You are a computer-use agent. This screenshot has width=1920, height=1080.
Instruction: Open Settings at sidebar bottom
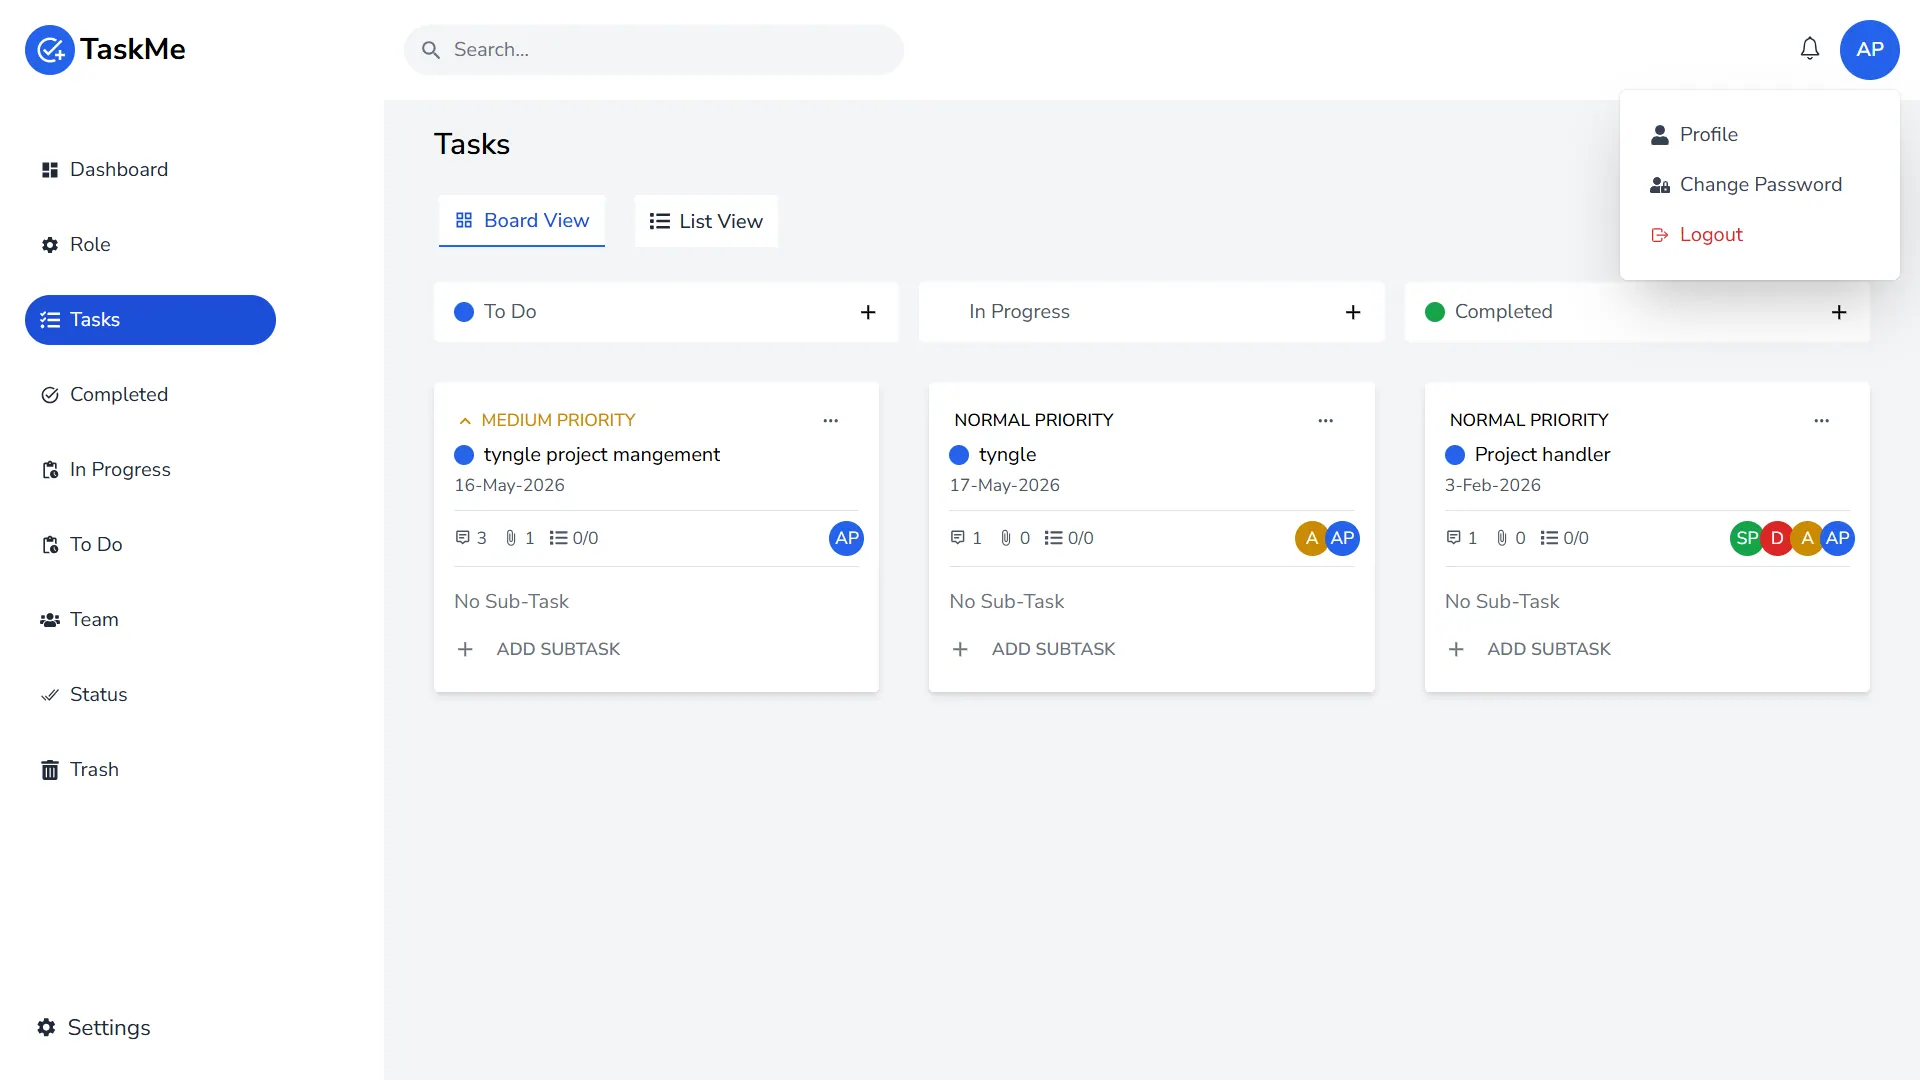[x=94, y=1028]
